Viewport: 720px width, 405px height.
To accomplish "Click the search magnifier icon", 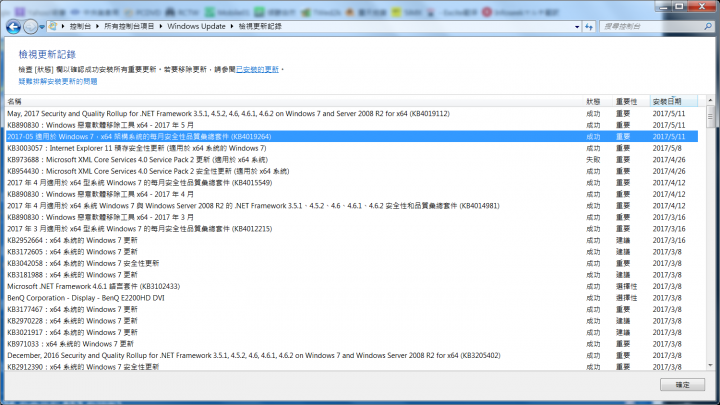I will (x=708, y=27).
